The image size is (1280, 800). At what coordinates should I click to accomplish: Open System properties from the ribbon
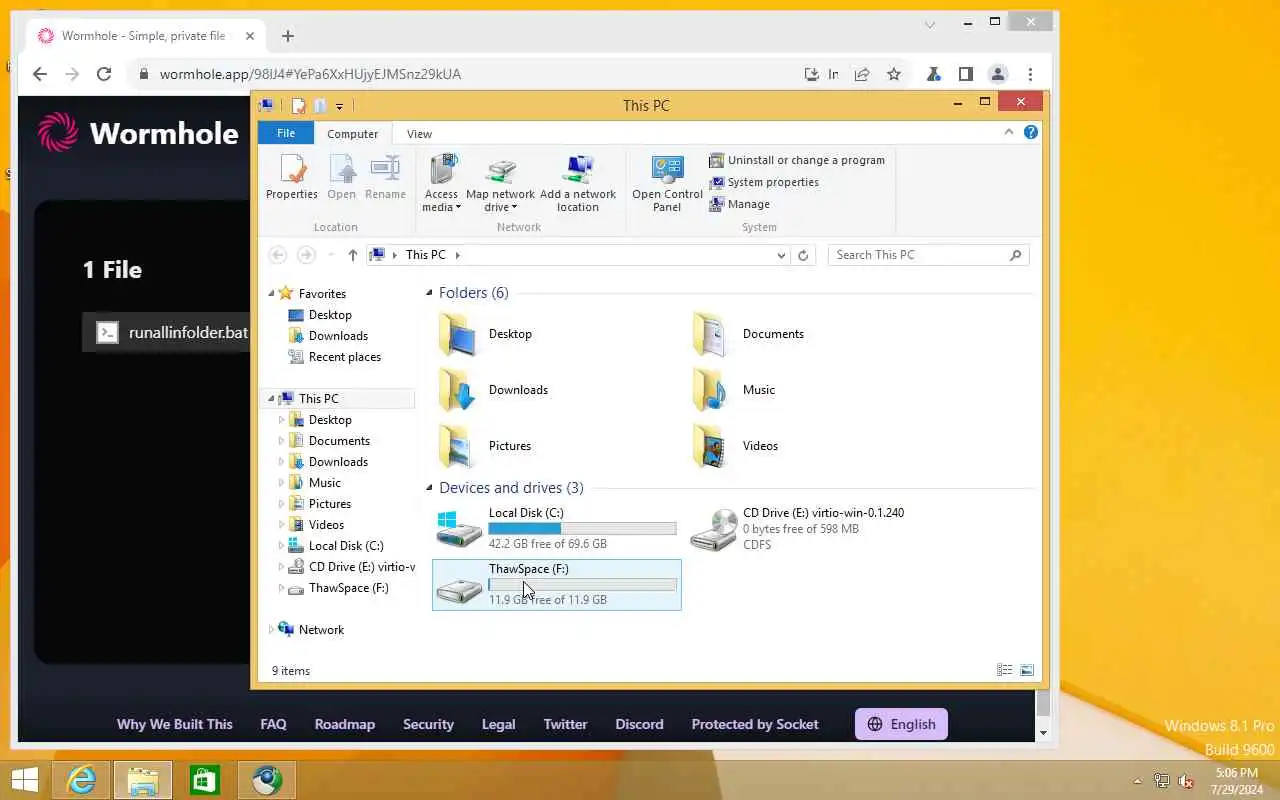pyautogui.click(x=764, y=182)
